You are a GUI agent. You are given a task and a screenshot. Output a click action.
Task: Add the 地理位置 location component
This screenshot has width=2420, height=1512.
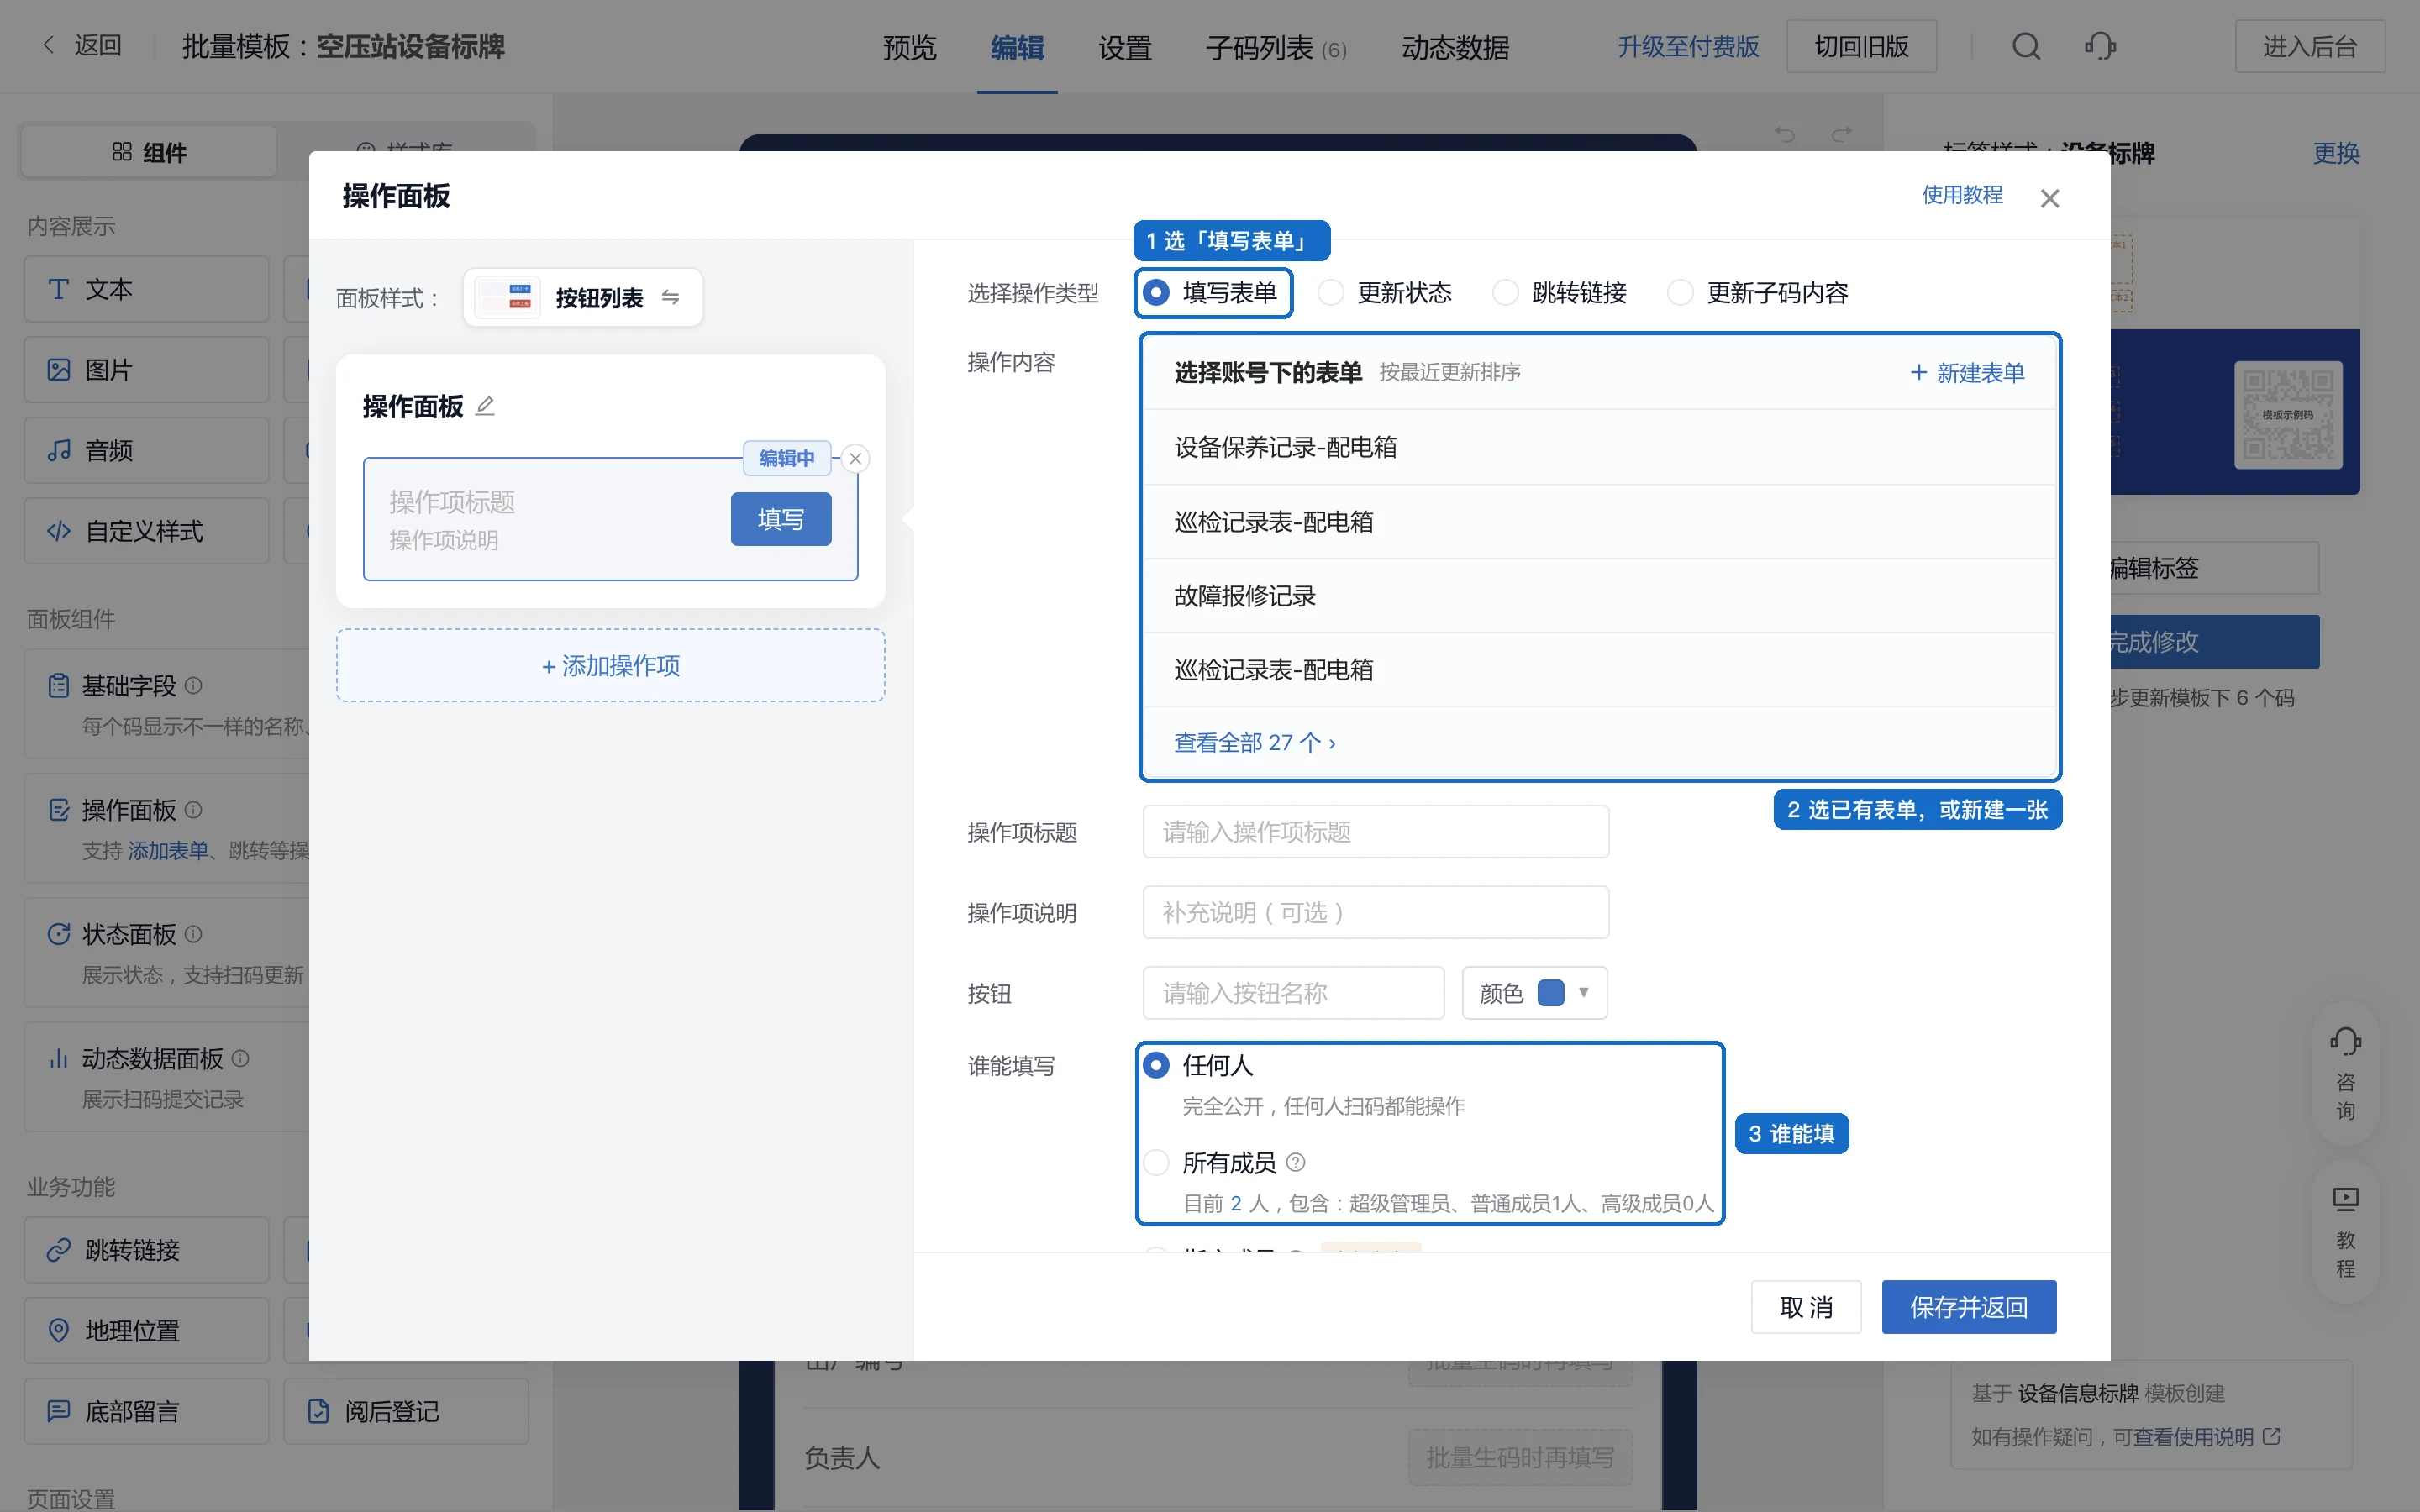pyautogui.click(x=147, y=1331)
